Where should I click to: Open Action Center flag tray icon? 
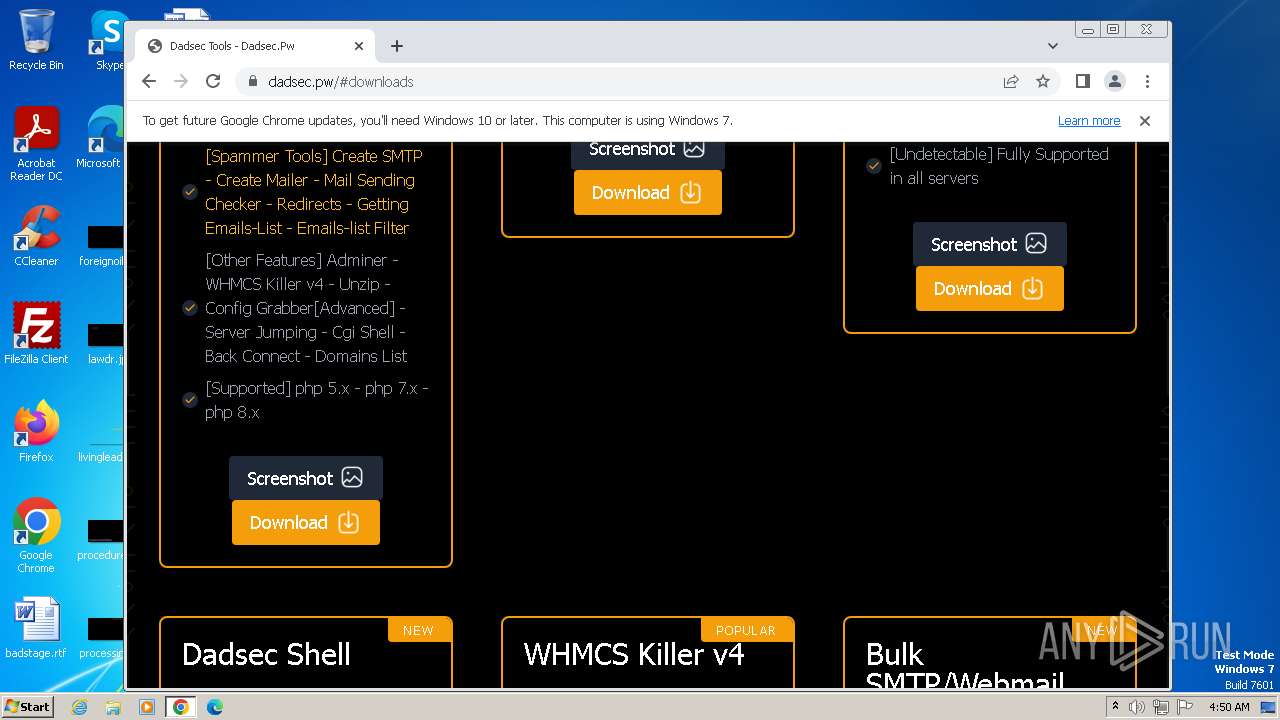[x=1185, y=707]
